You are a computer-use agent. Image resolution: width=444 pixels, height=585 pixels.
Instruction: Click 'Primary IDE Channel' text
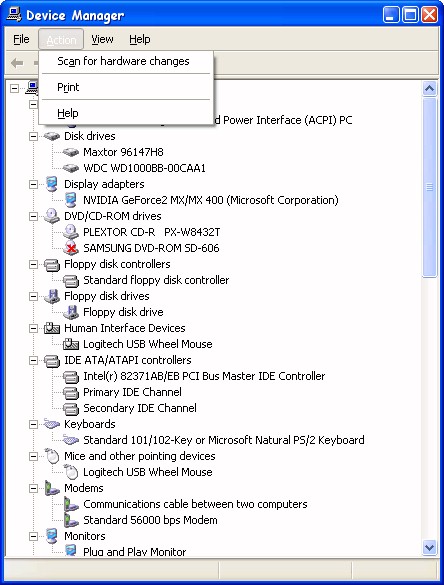132,392
